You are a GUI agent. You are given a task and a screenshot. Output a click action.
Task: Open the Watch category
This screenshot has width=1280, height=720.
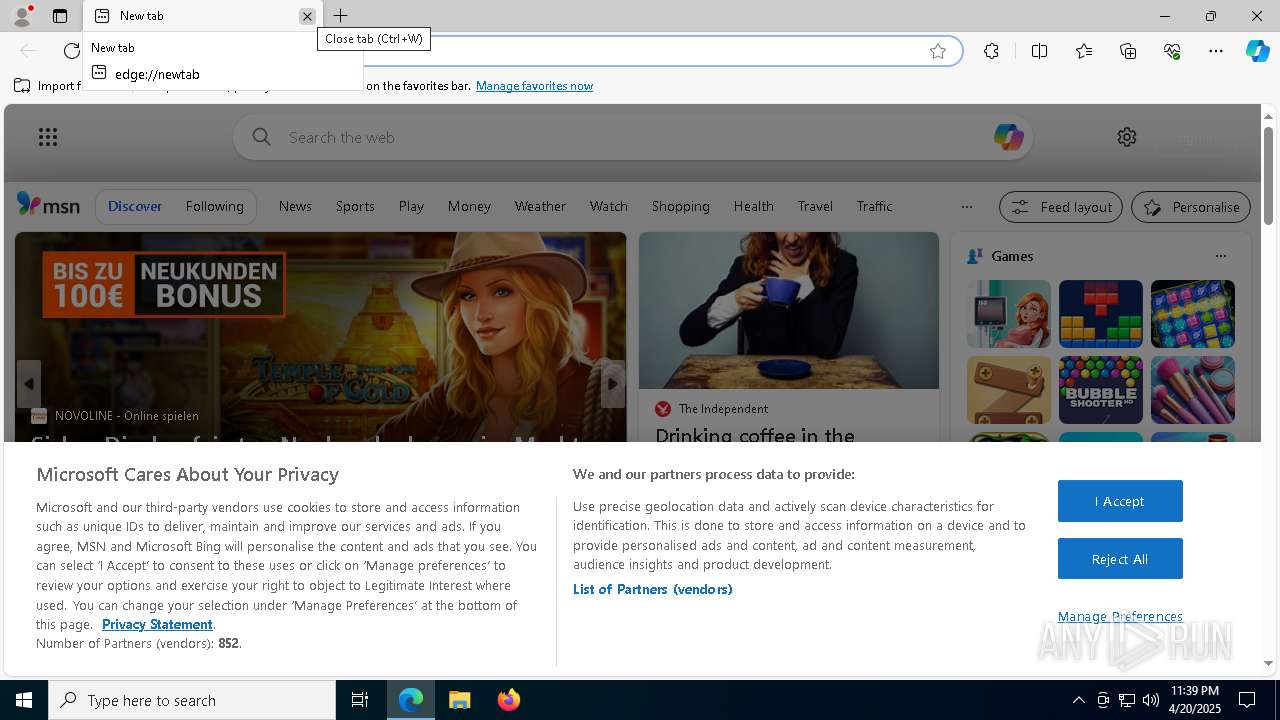pos(608,206)
